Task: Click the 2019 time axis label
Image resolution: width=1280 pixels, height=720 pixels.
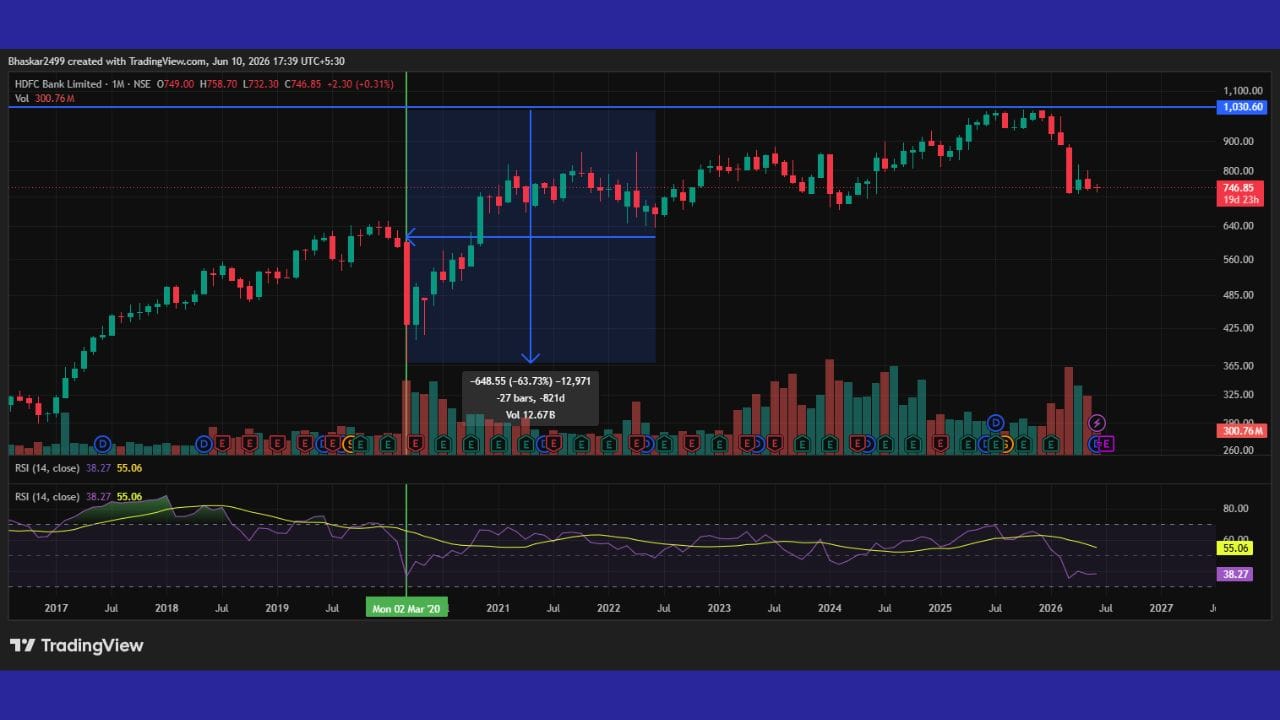Action: [x=277, y=607]
